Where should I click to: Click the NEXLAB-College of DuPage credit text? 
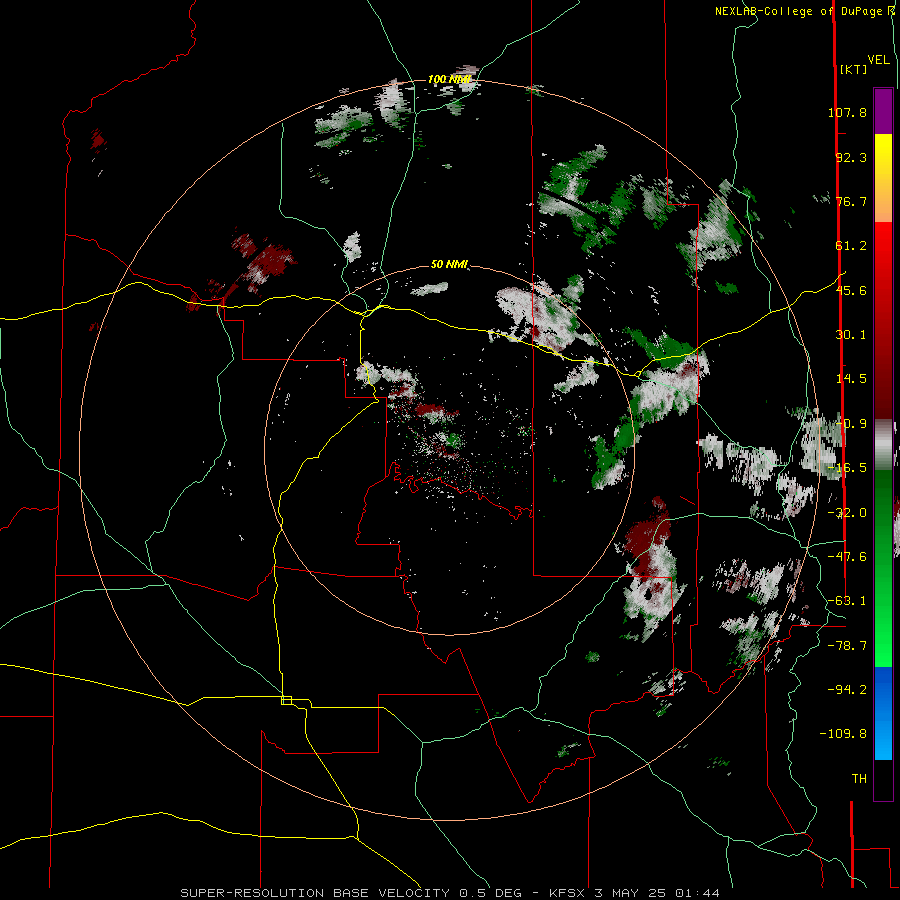point(798,11)
